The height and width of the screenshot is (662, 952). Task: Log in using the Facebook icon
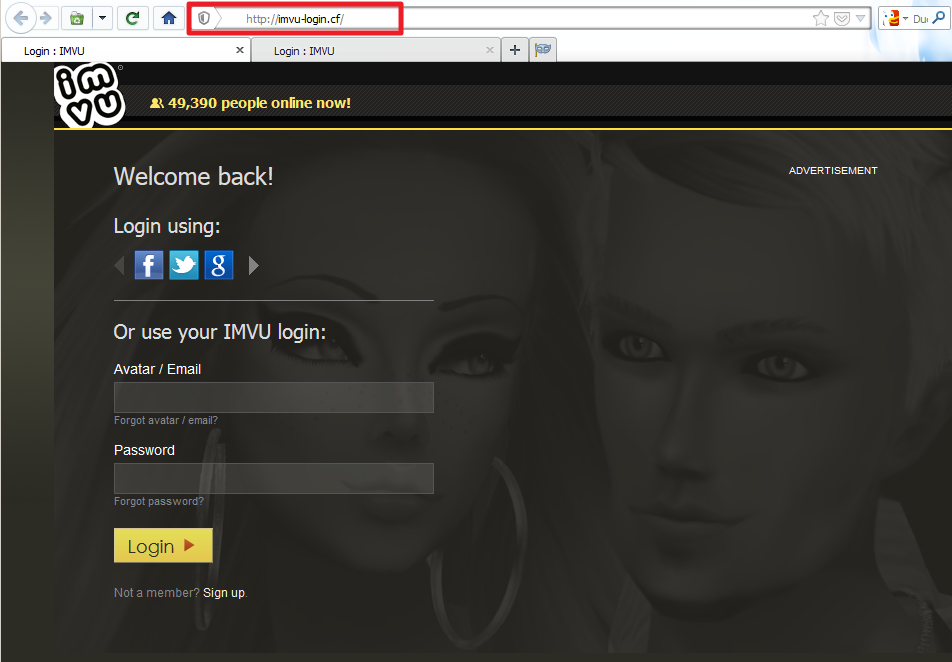[x=149, y=265]
